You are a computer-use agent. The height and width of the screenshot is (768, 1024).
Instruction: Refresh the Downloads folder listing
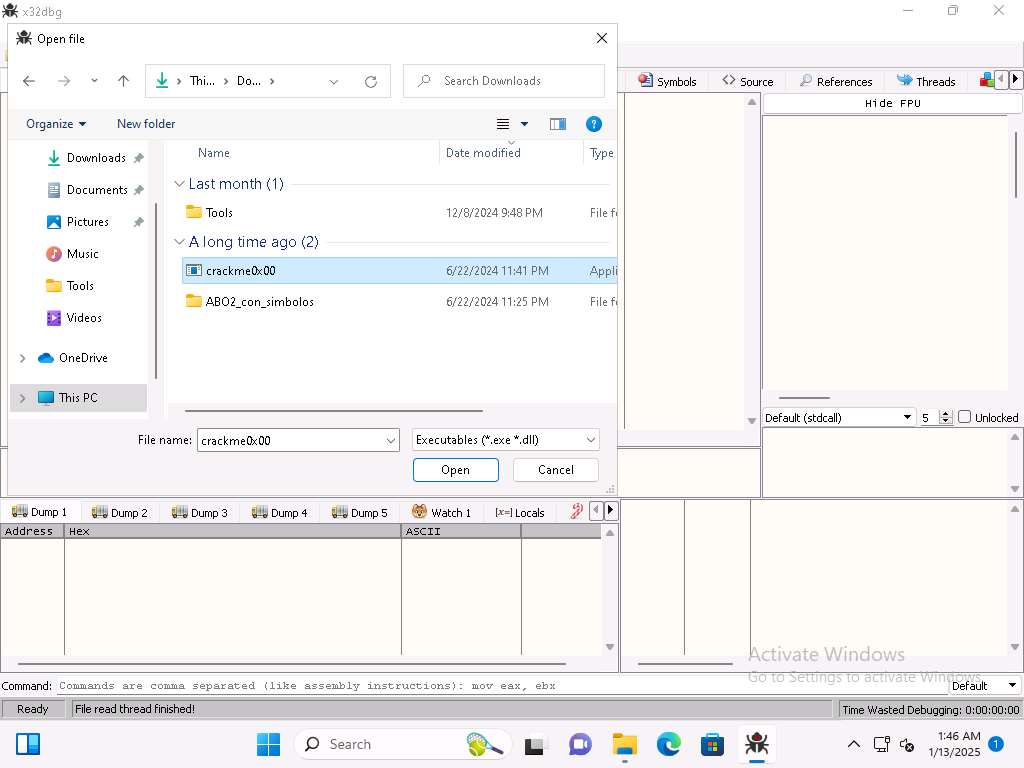(x=371, y=81)
